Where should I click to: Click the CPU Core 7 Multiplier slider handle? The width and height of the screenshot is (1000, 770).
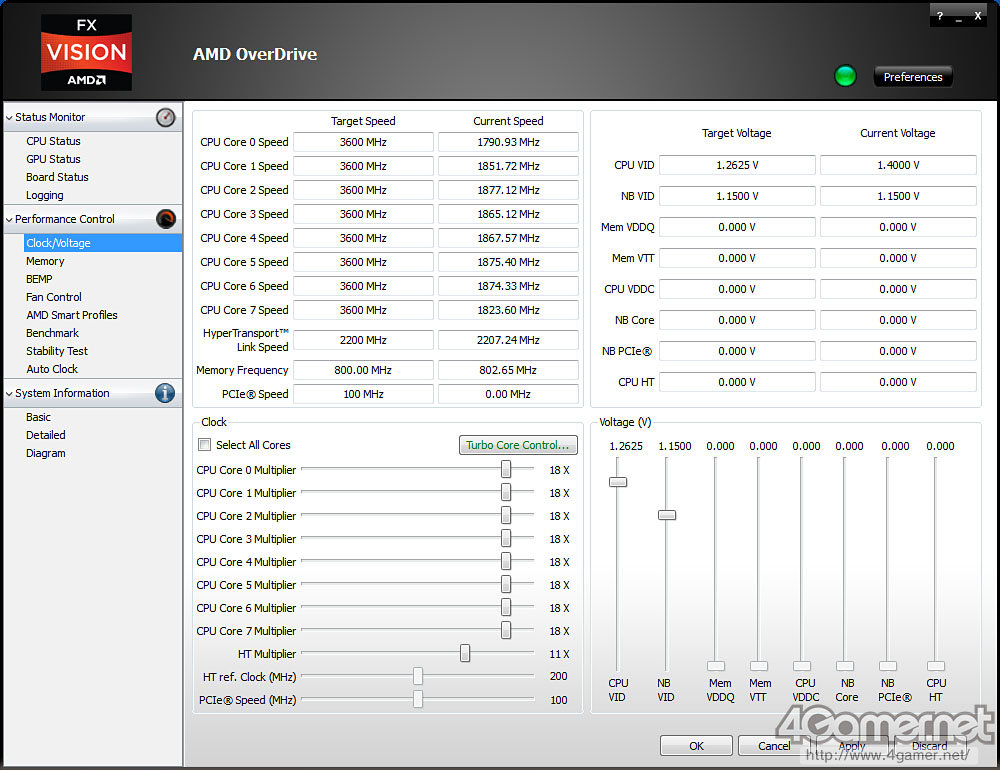506,630
